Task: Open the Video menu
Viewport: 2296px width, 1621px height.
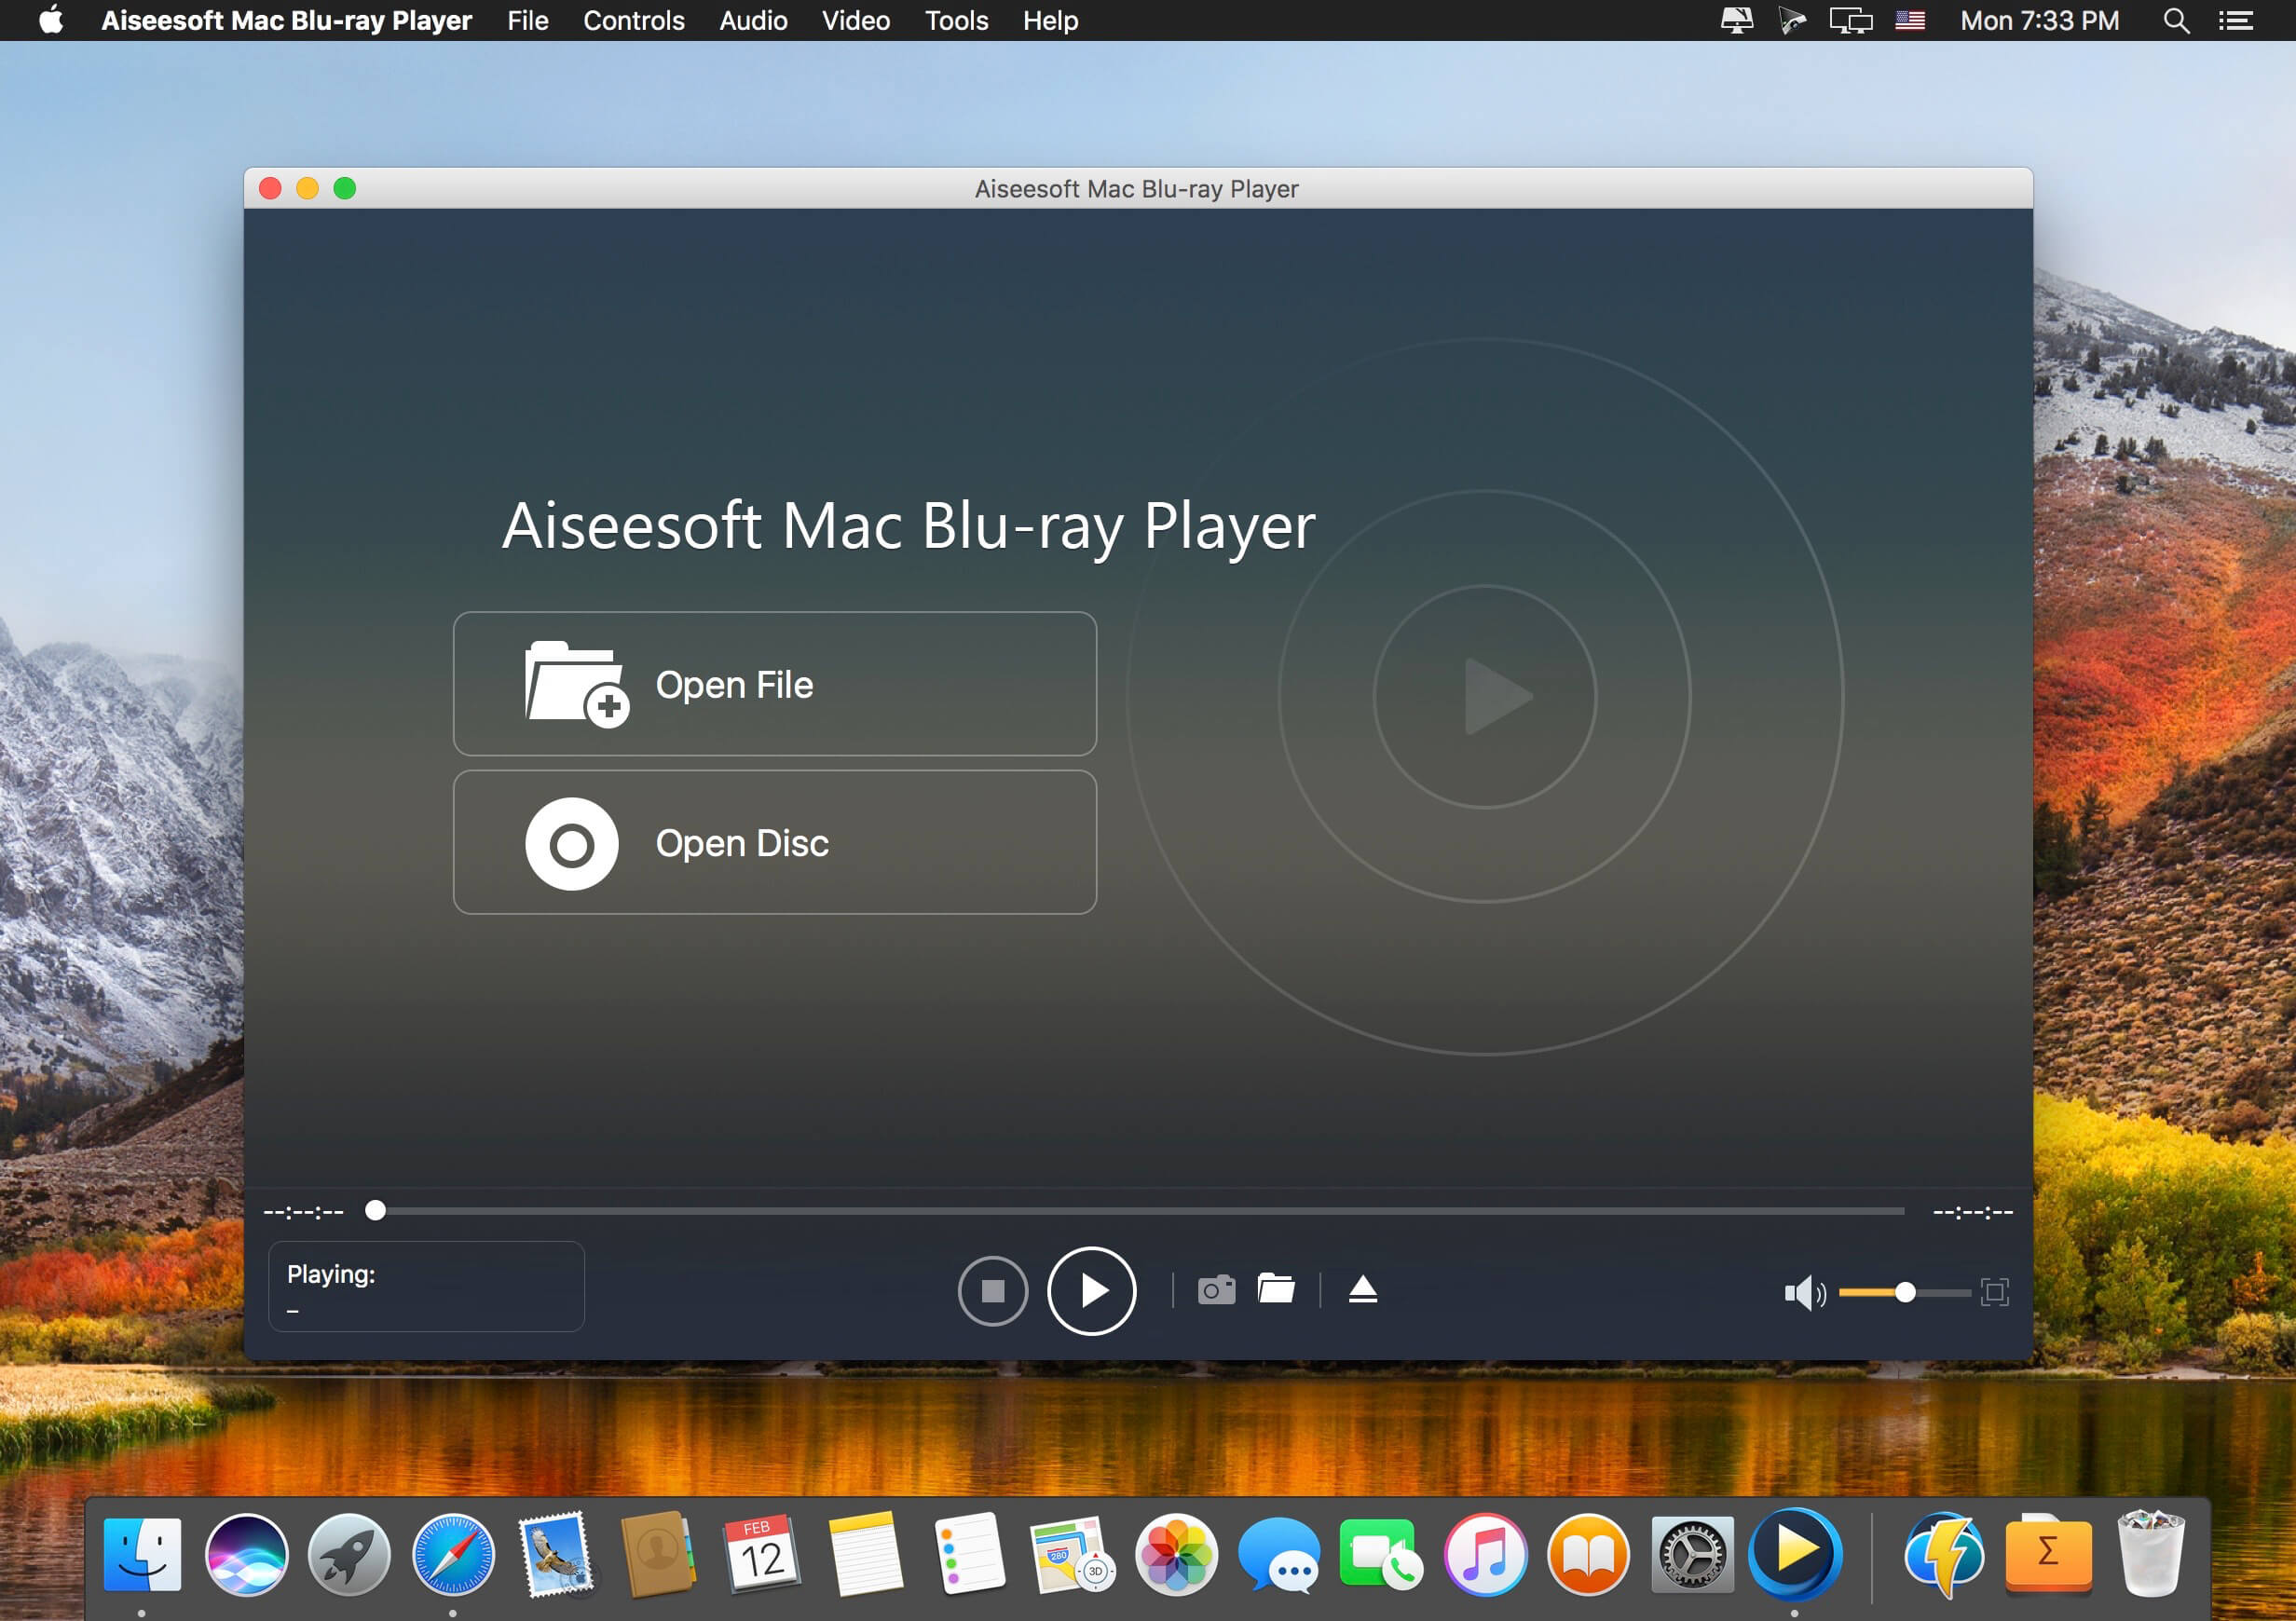Action: pyautogui.click(x=855, y=20)
